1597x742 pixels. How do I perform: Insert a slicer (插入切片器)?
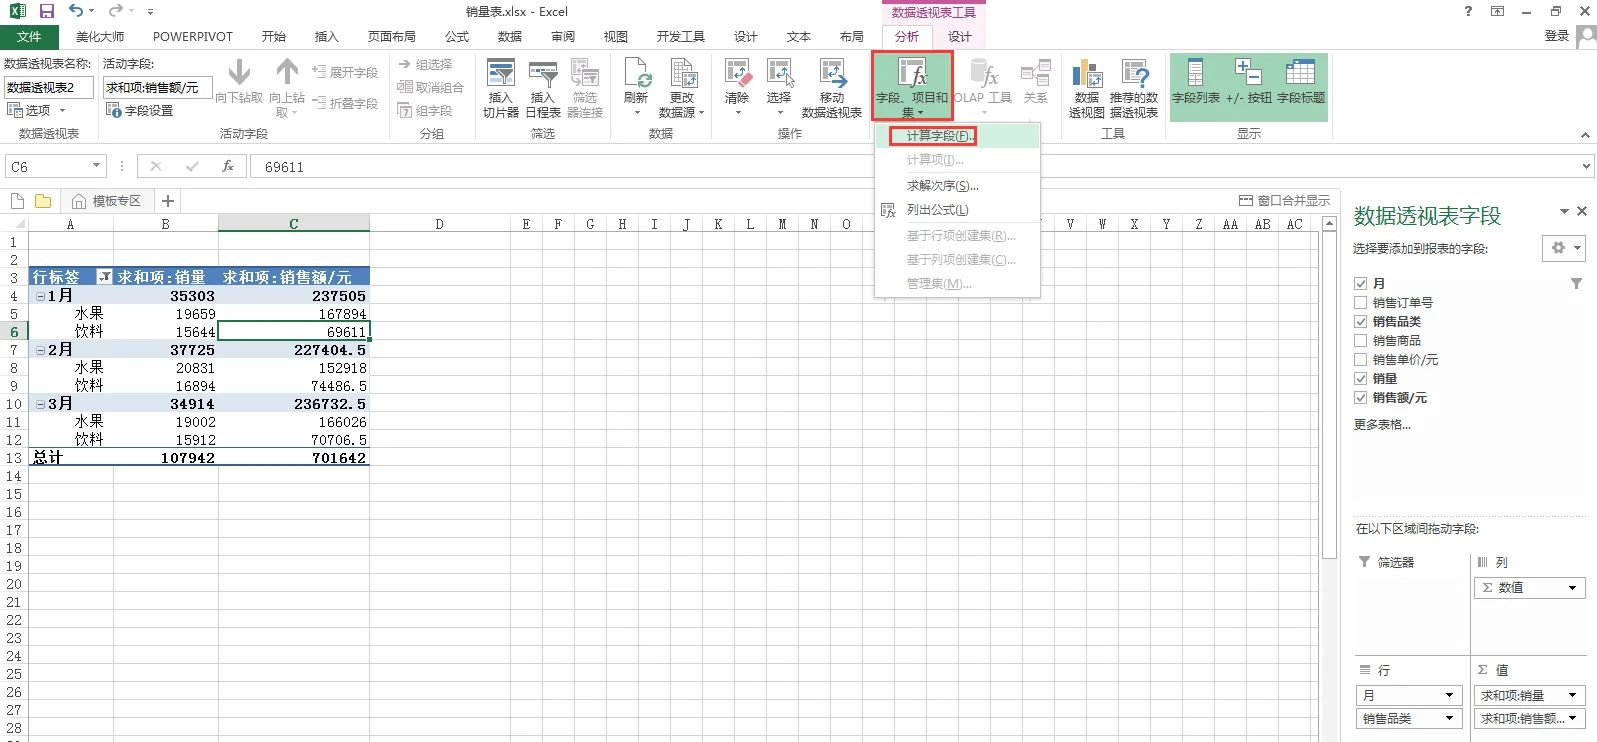coord(500,88)
